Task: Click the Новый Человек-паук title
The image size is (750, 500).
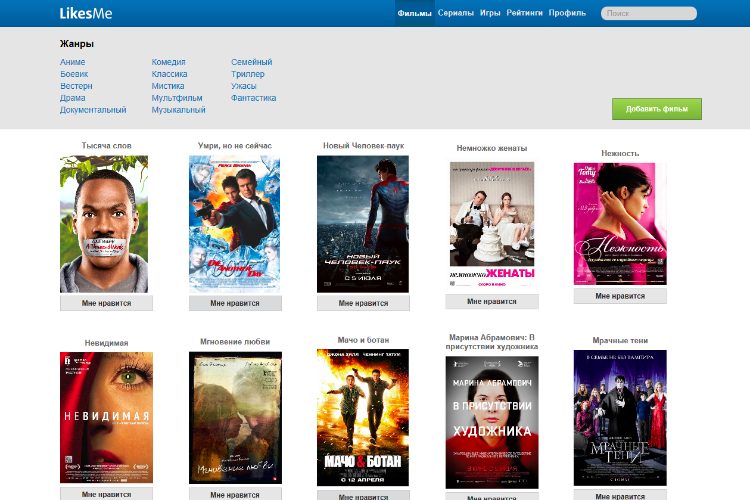Action: click(x=364, y=145)
